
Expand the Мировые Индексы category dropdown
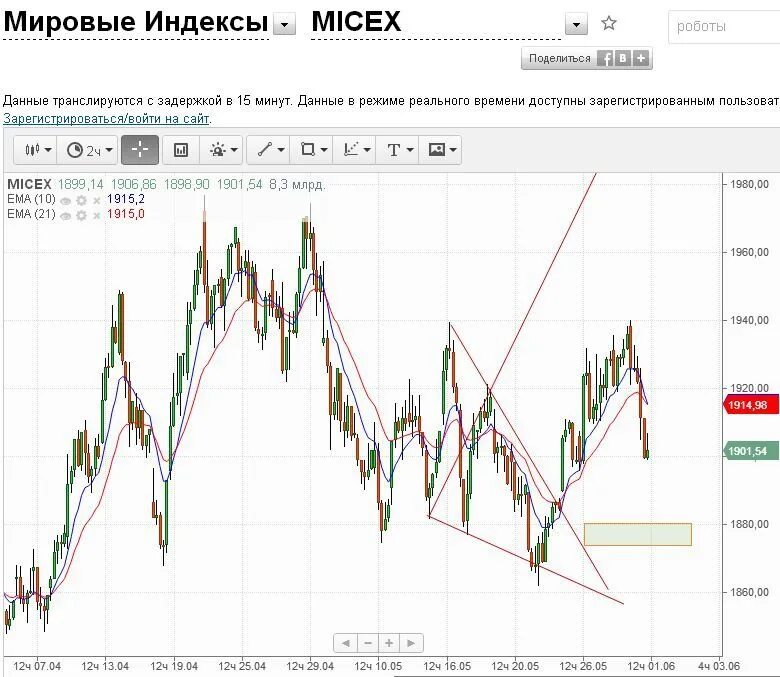coord(285,24)
